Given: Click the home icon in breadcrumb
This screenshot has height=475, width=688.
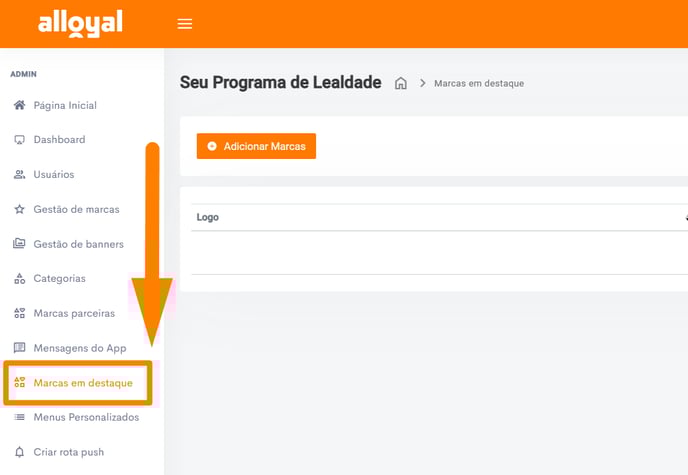Looking at the screenshot, I should [400, 83].
